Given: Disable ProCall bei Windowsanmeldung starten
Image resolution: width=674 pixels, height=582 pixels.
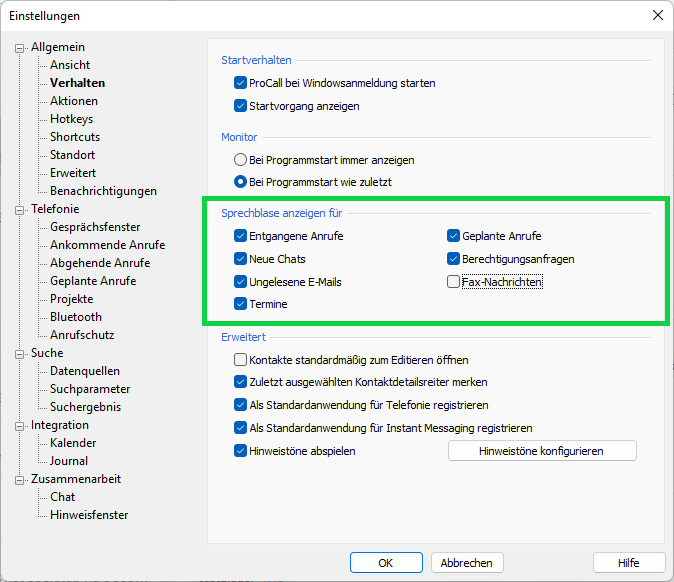Looking at the screenshot, I should click(240, 83).
